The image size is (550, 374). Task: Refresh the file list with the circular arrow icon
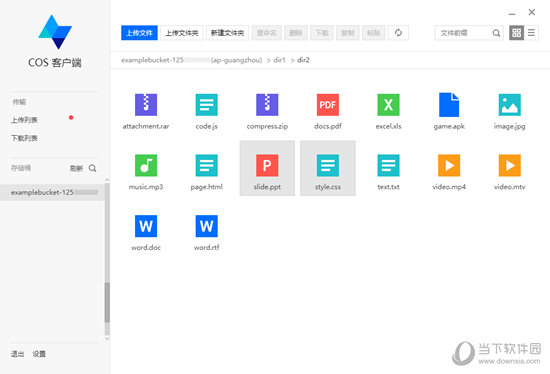[x=398, y=33]
